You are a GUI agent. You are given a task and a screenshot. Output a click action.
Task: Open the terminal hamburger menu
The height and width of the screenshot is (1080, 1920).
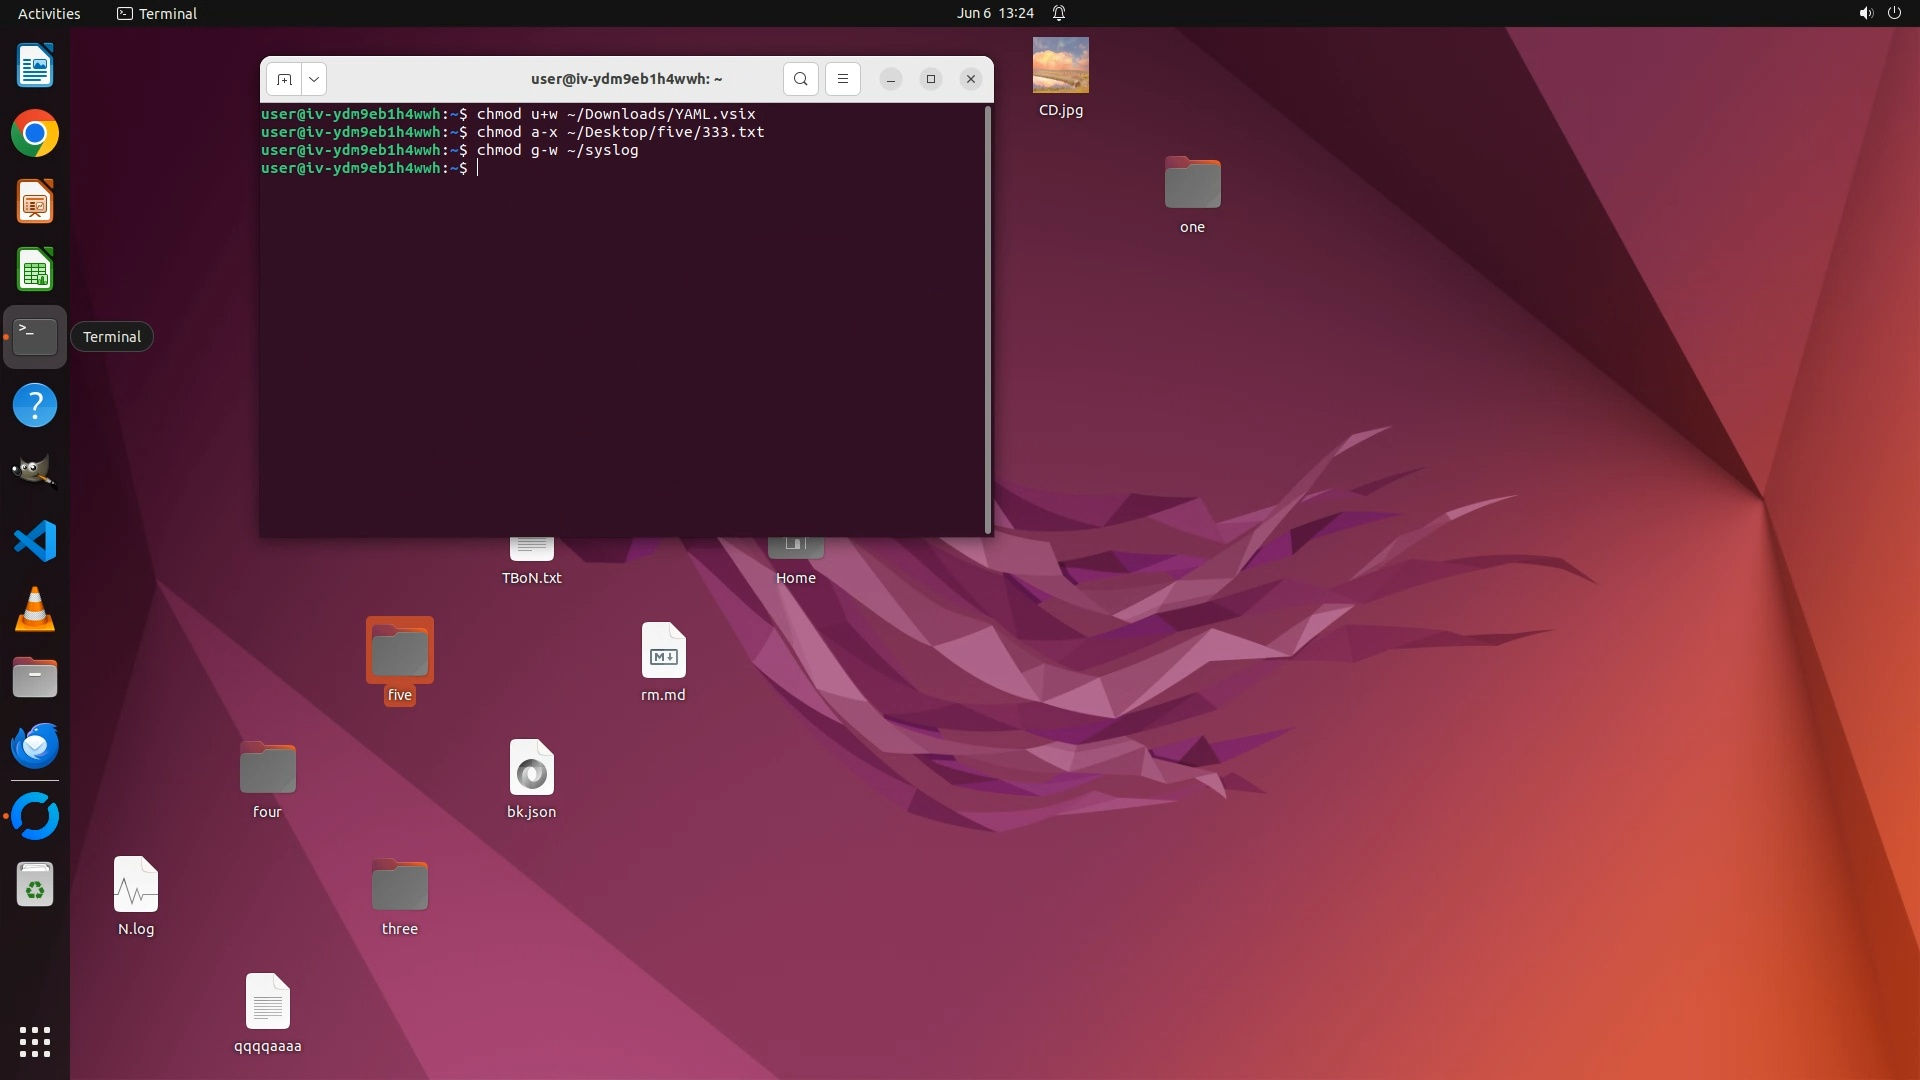coord(842,79)
